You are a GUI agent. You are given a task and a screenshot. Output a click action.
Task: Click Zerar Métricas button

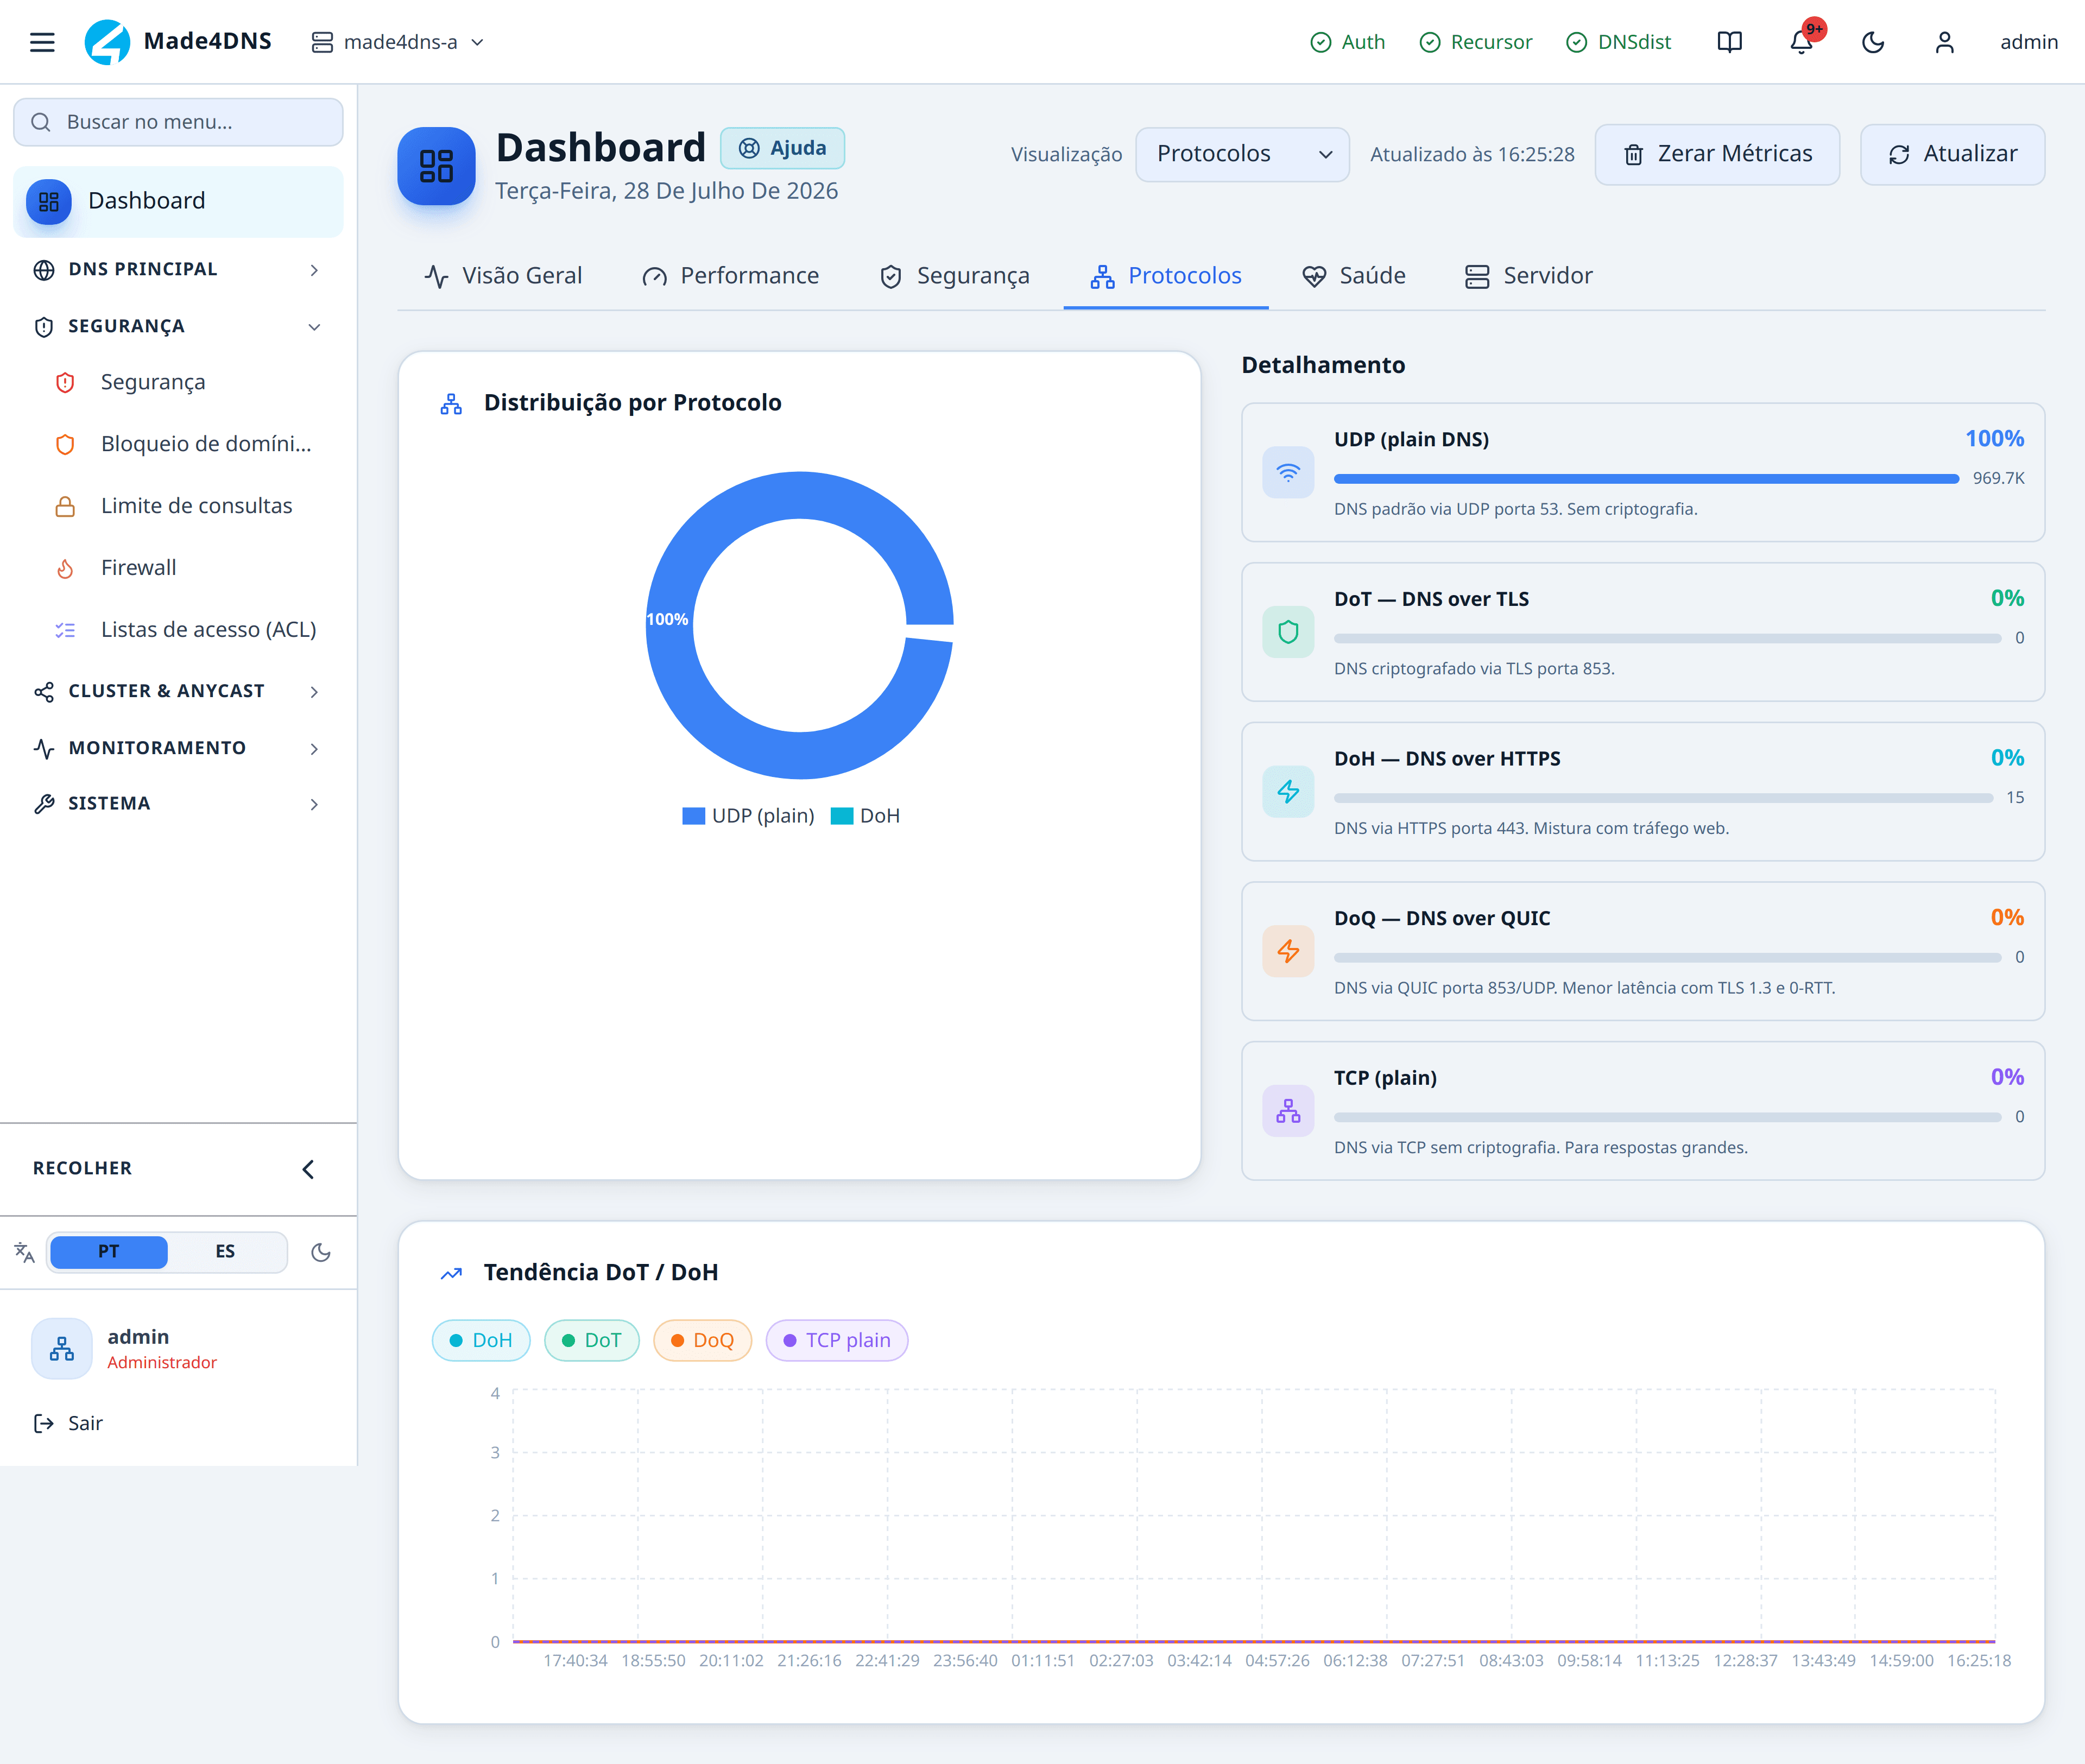tap(1717, 154)
